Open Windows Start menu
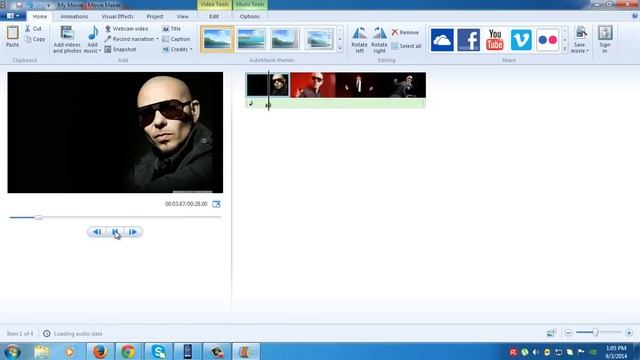 tap(12, 351)
